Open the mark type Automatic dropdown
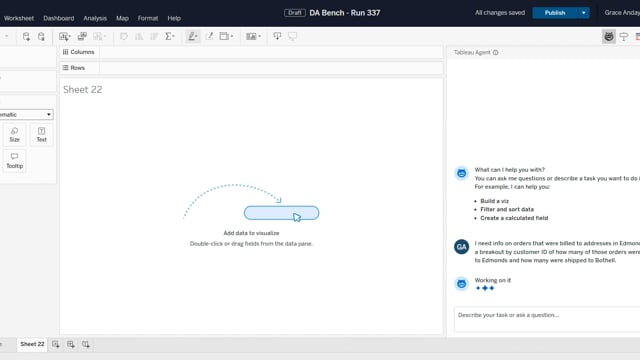The width and height of the screenshot is (640, 360). [26, 115]
